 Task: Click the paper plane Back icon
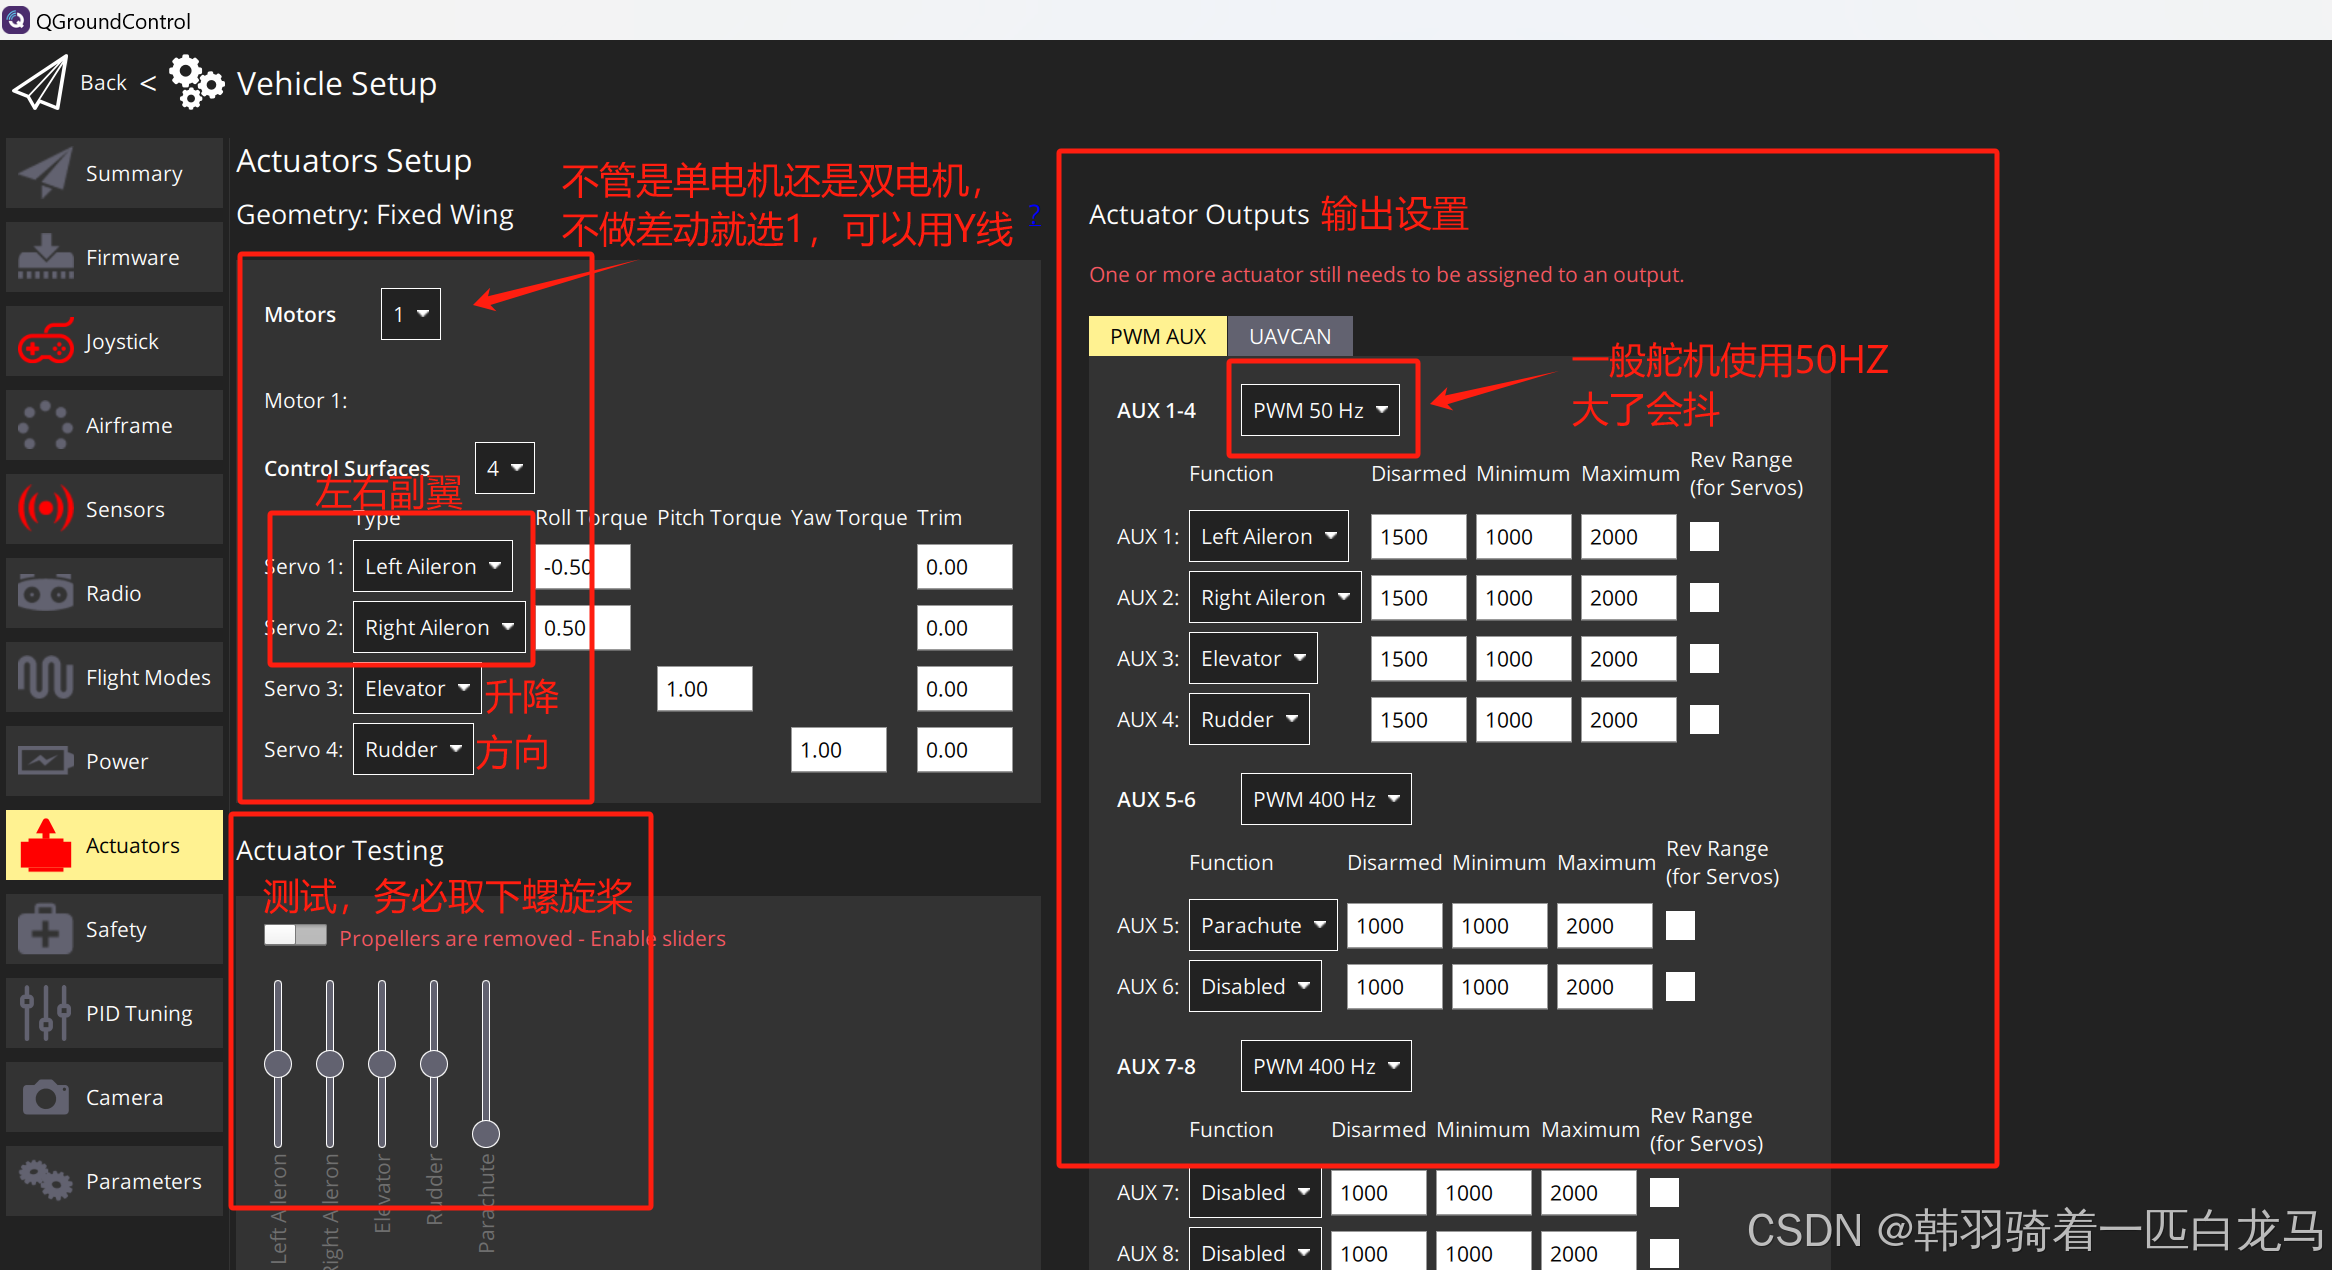[x=40, y=83]
